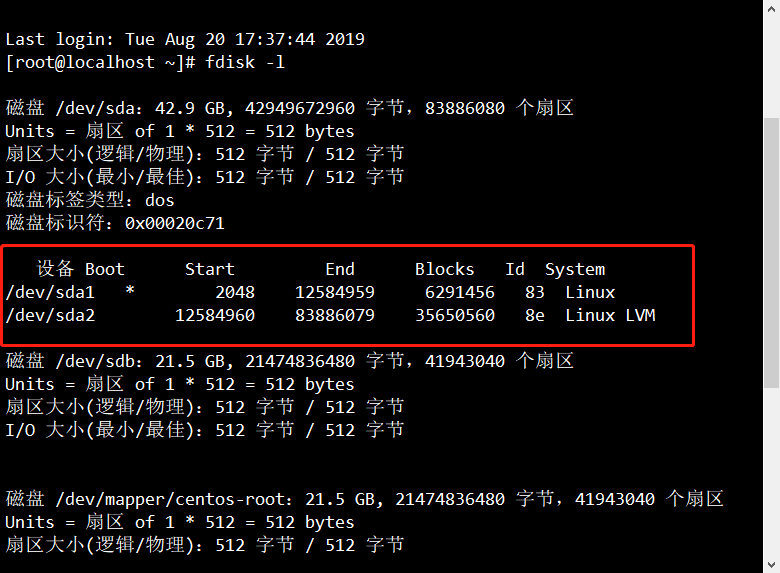The height and width of the screenshot is (573, 780).
Task: Click the 'End' column header
Action: (x=340, y=269)
